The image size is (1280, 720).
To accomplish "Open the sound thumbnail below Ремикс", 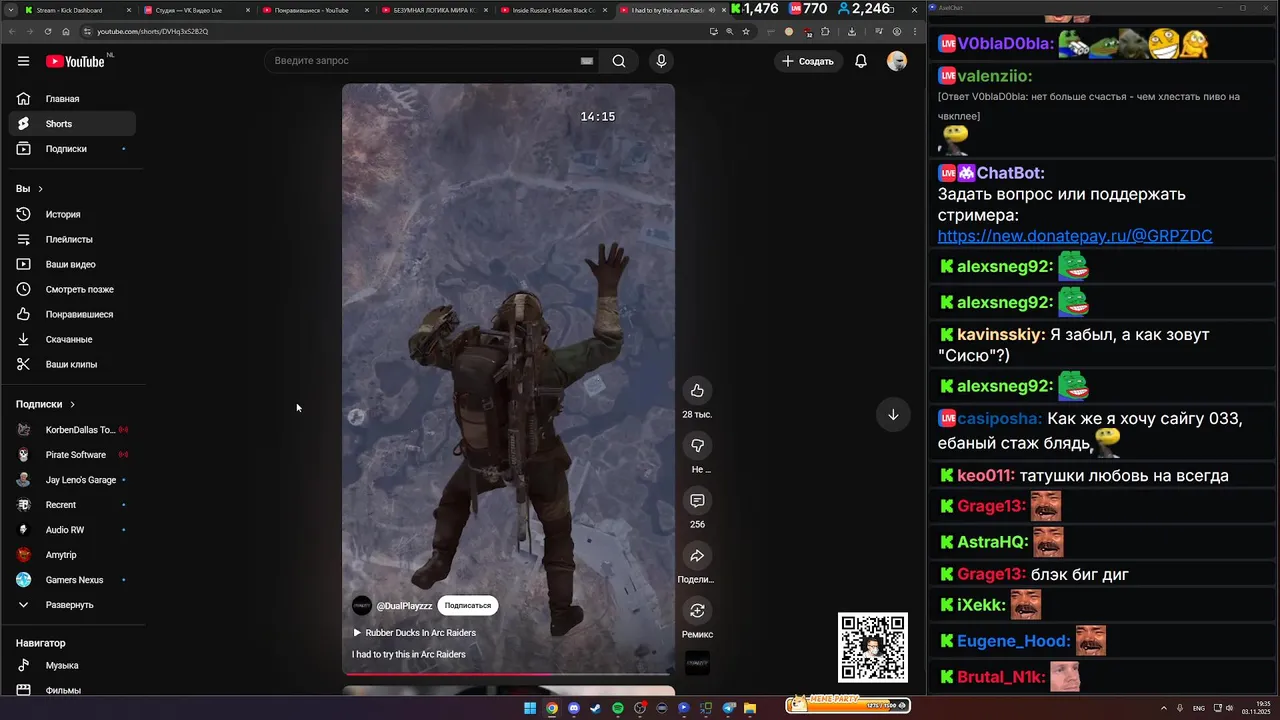I will [697, 663].
